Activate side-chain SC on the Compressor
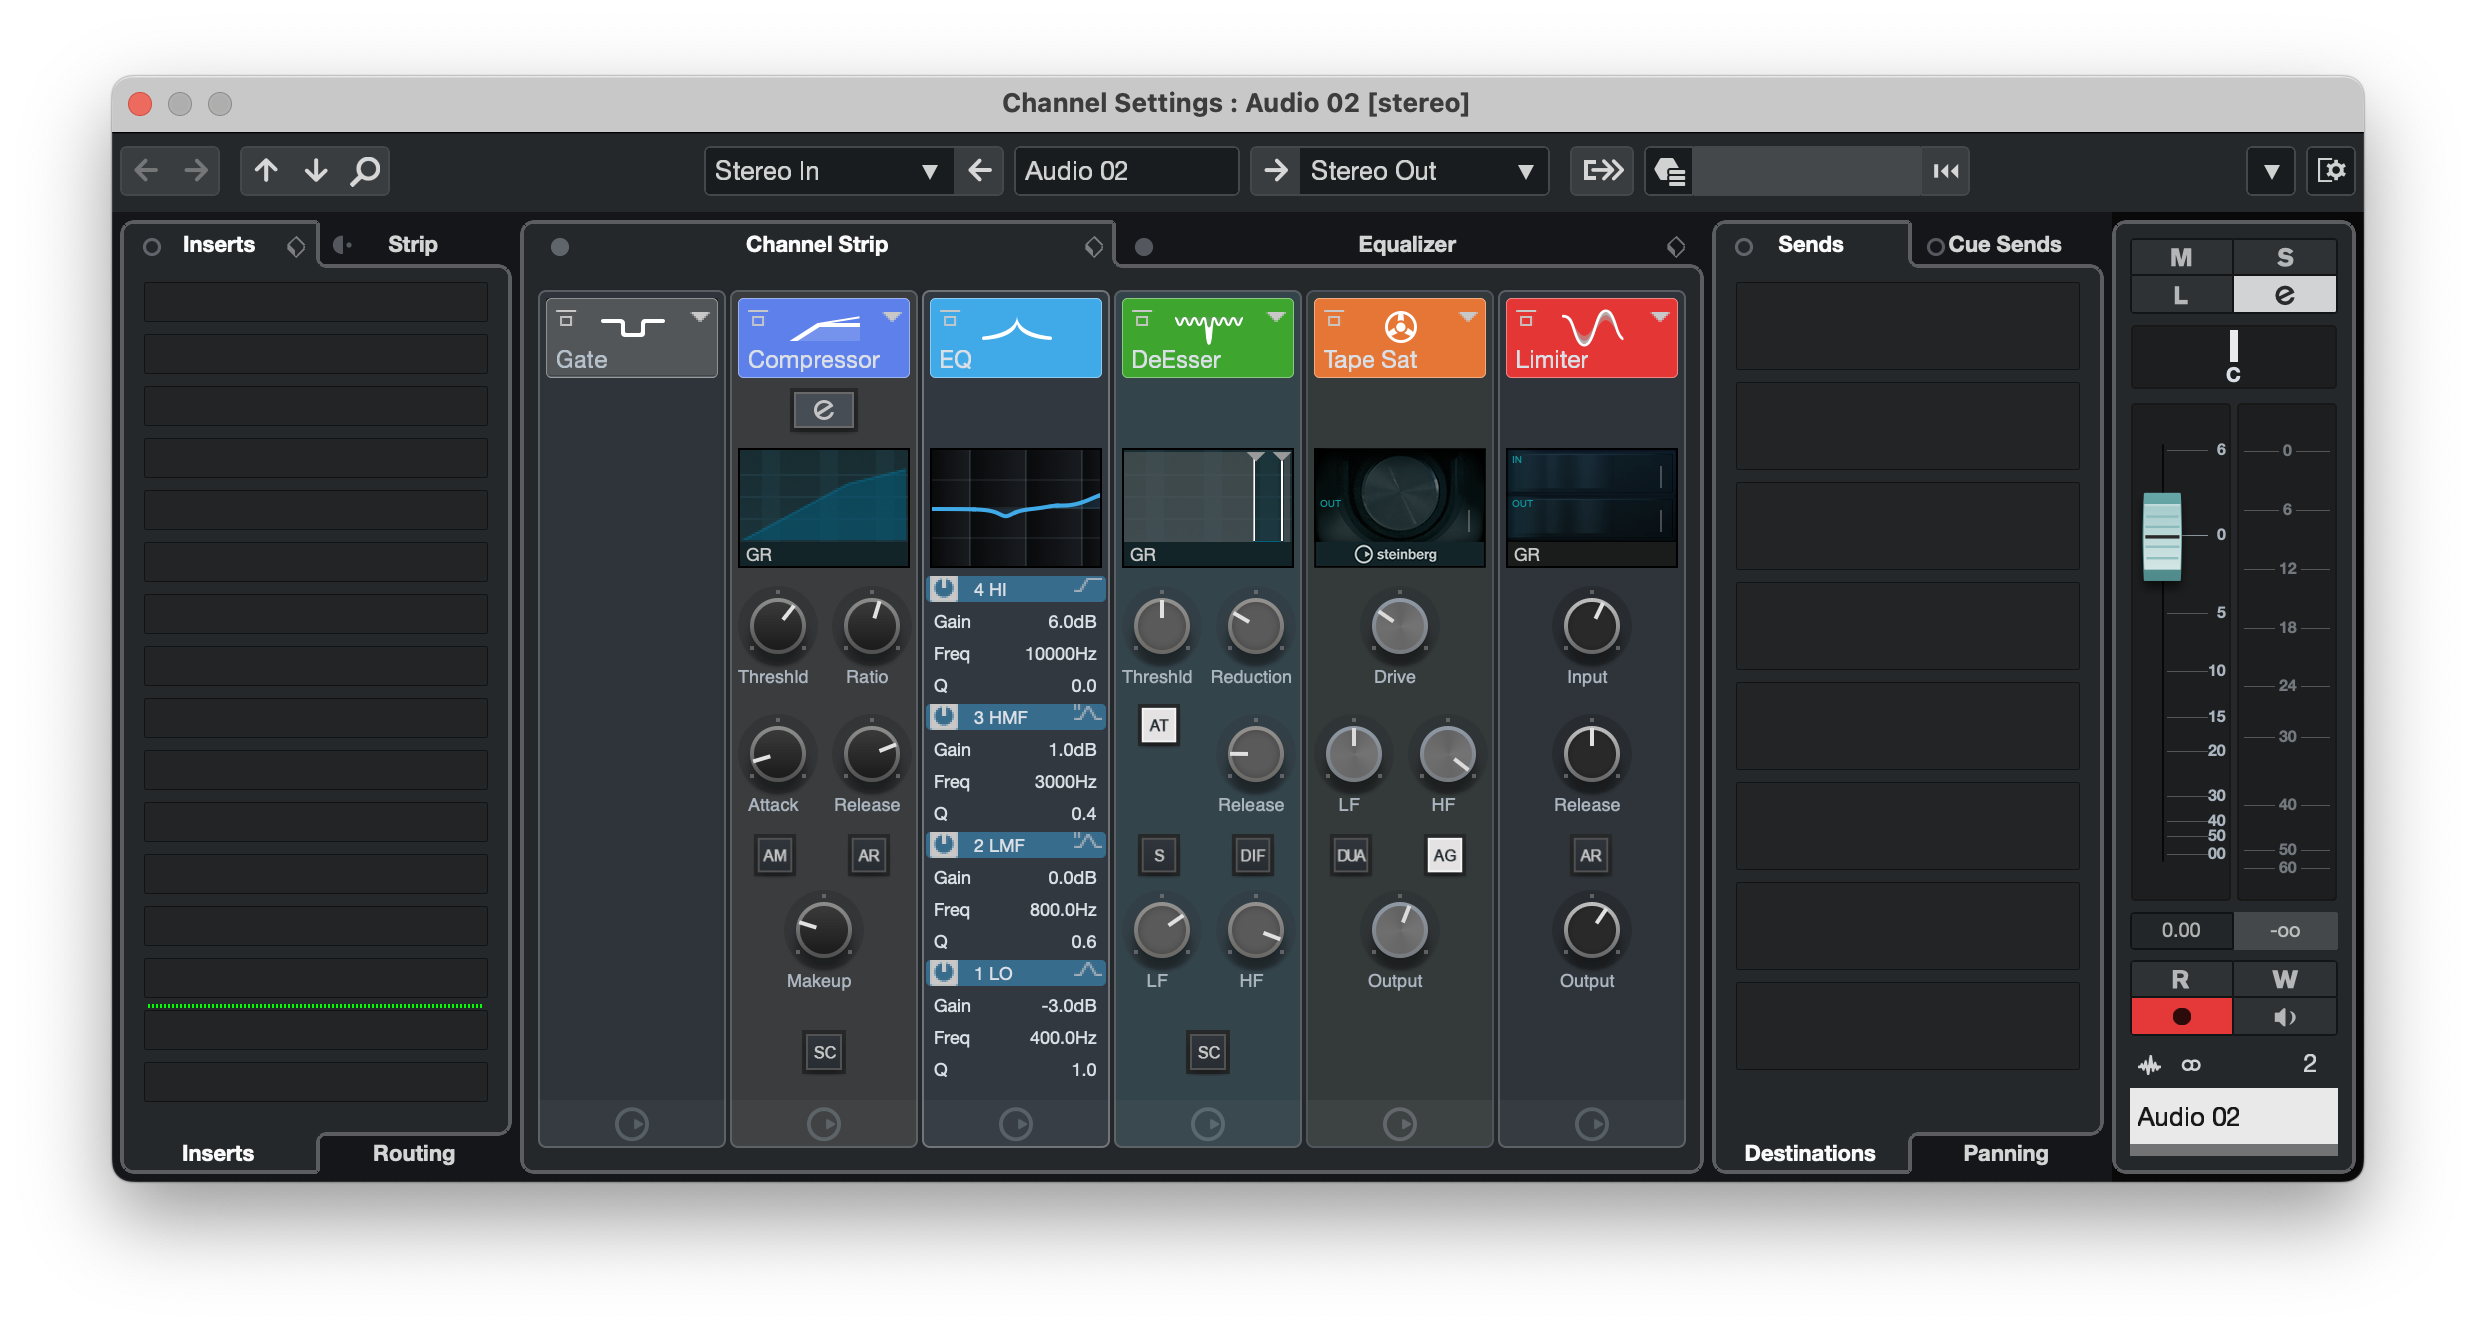The image size is (2476, 1330). pyautogui.click(x=823, y=1051)
